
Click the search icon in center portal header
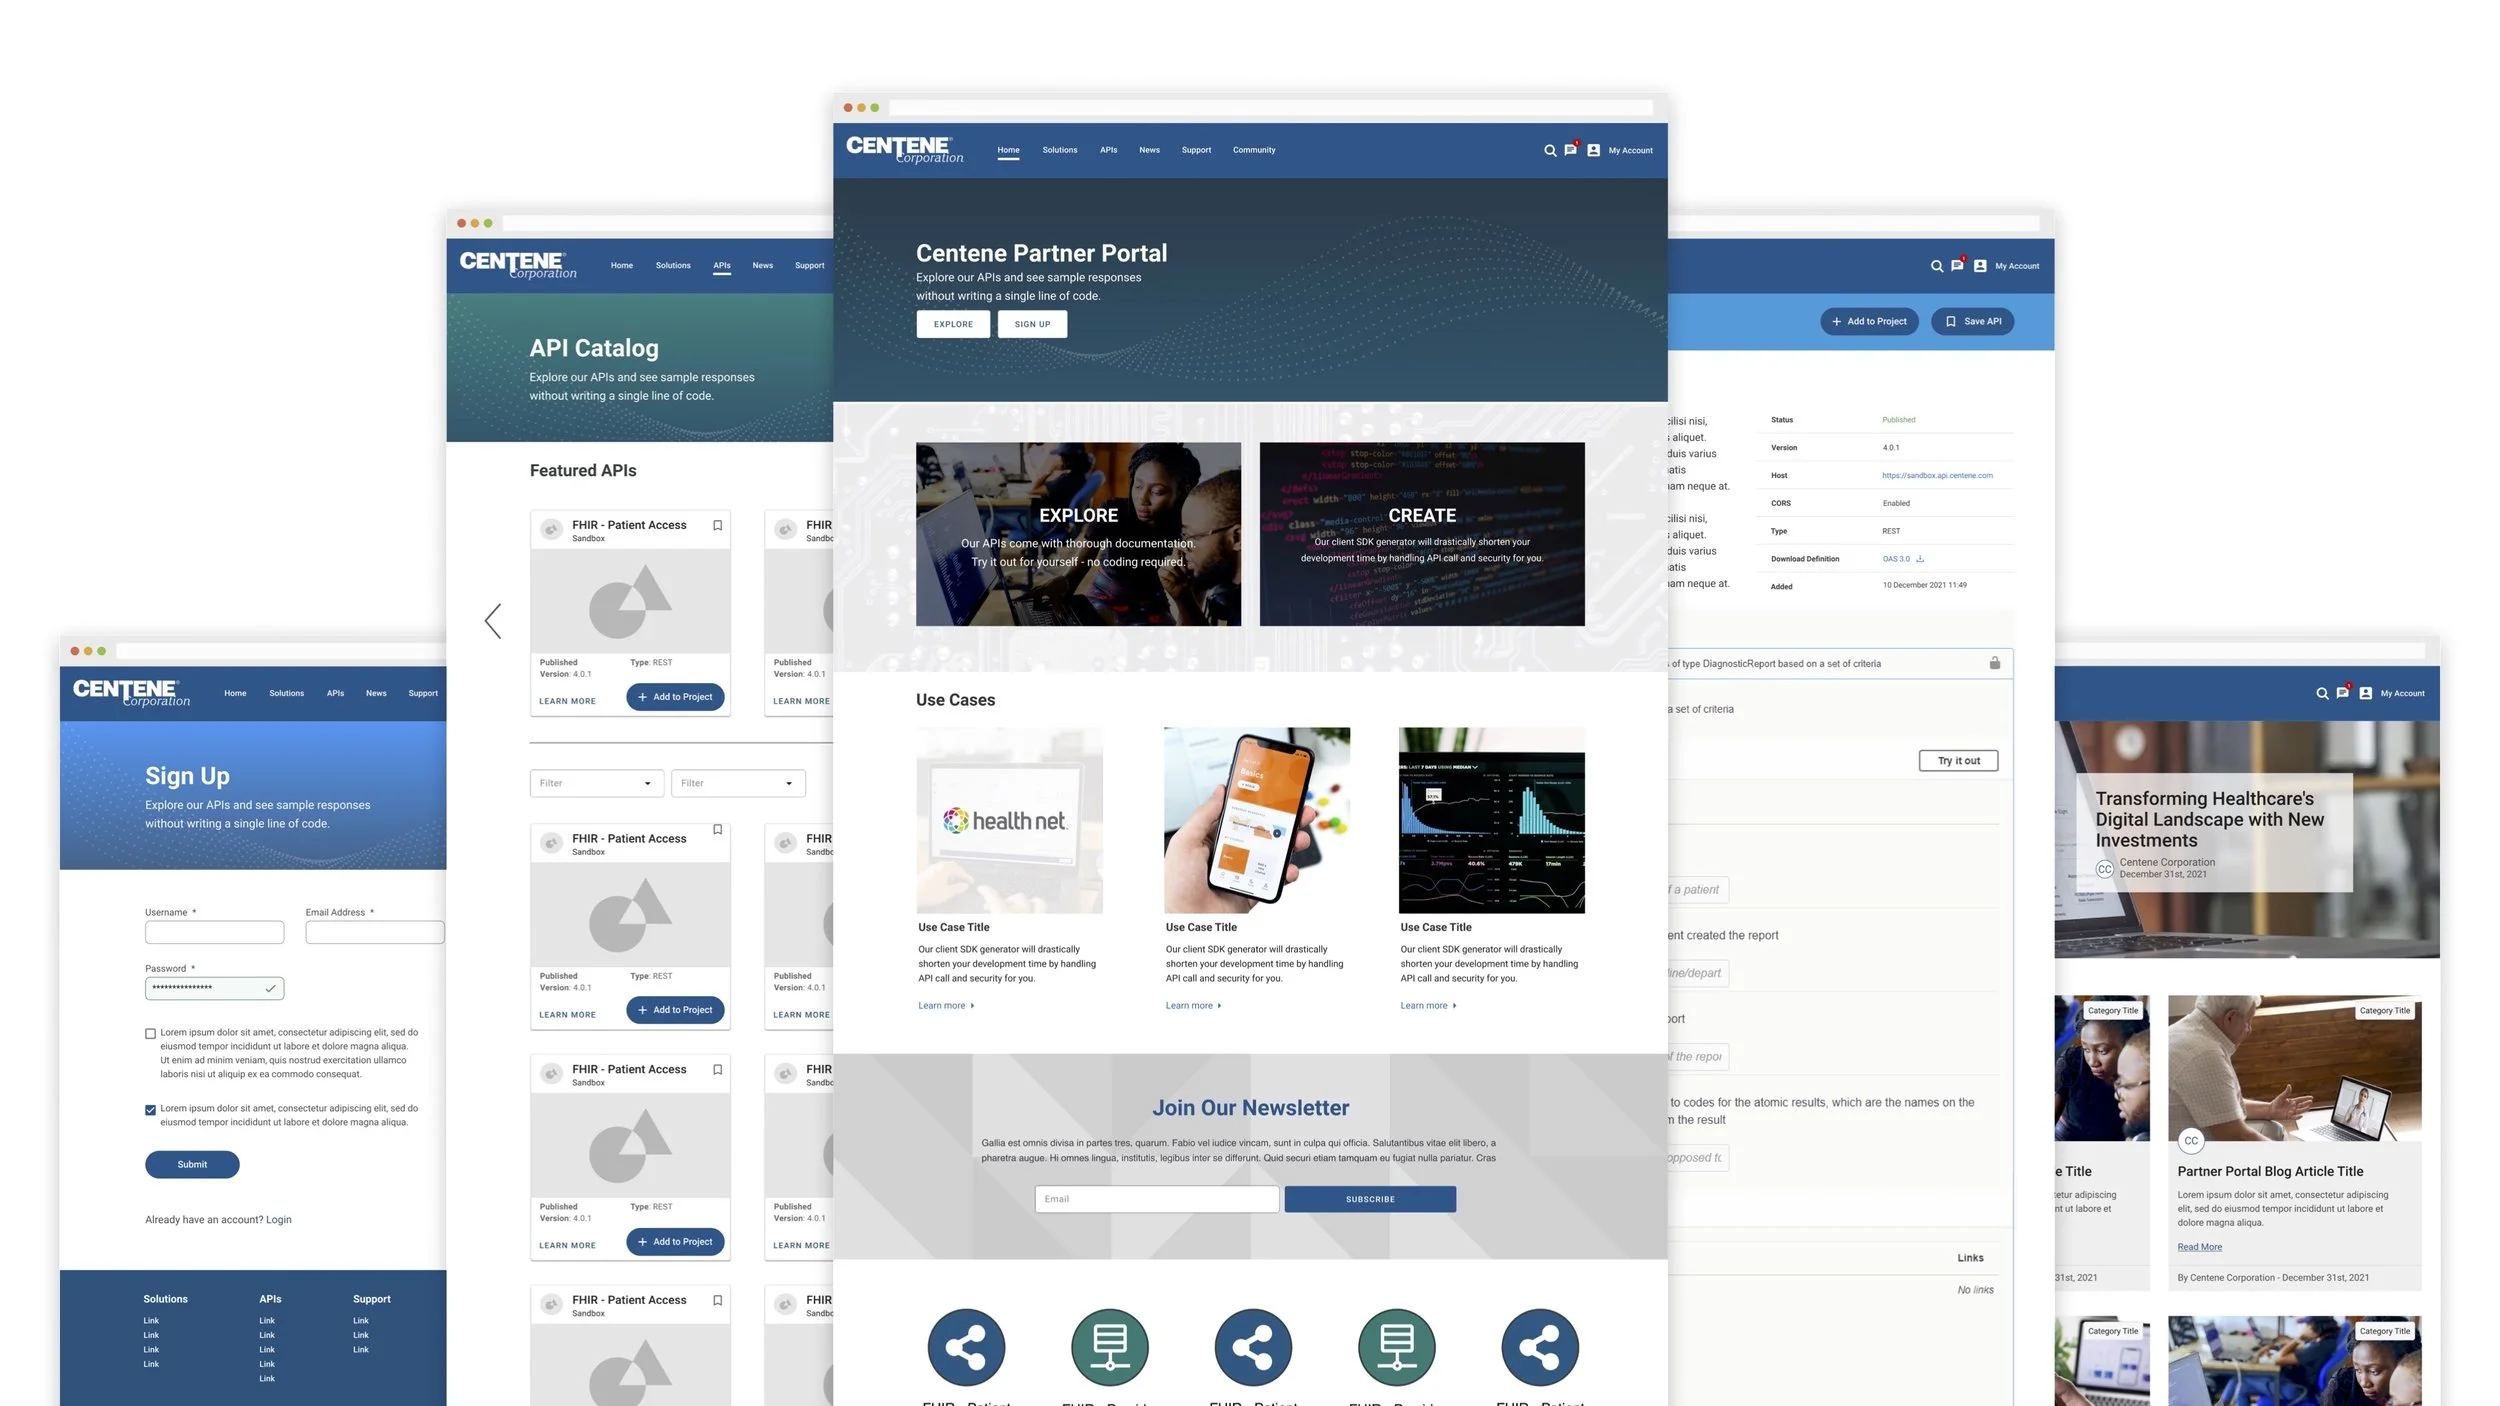click(x=1549, y=151)
